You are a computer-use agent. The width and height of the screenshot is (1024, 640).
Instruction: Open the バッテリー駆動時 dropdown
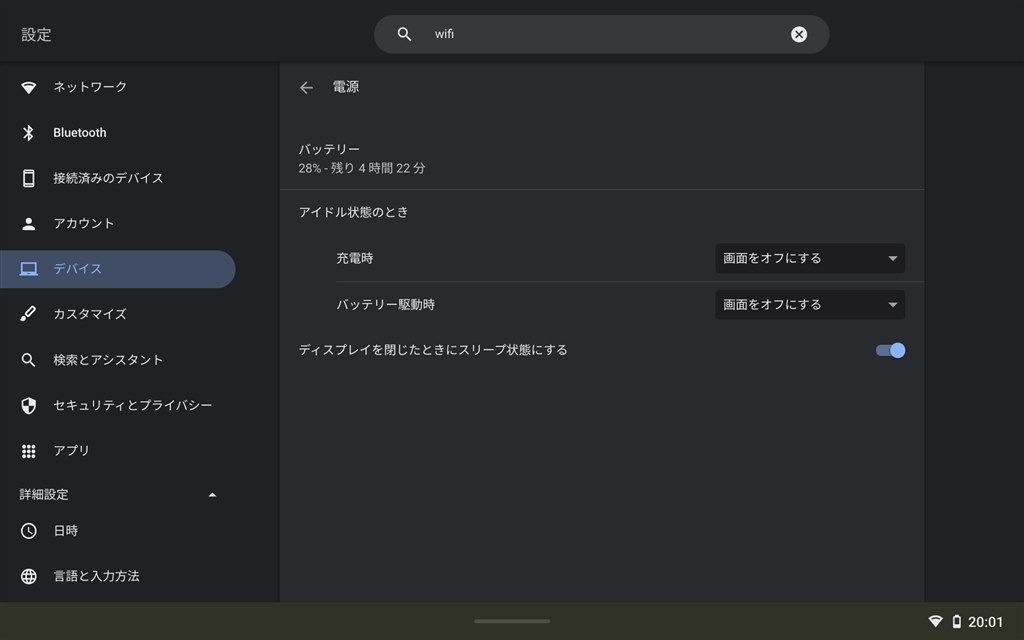point(809,304)
